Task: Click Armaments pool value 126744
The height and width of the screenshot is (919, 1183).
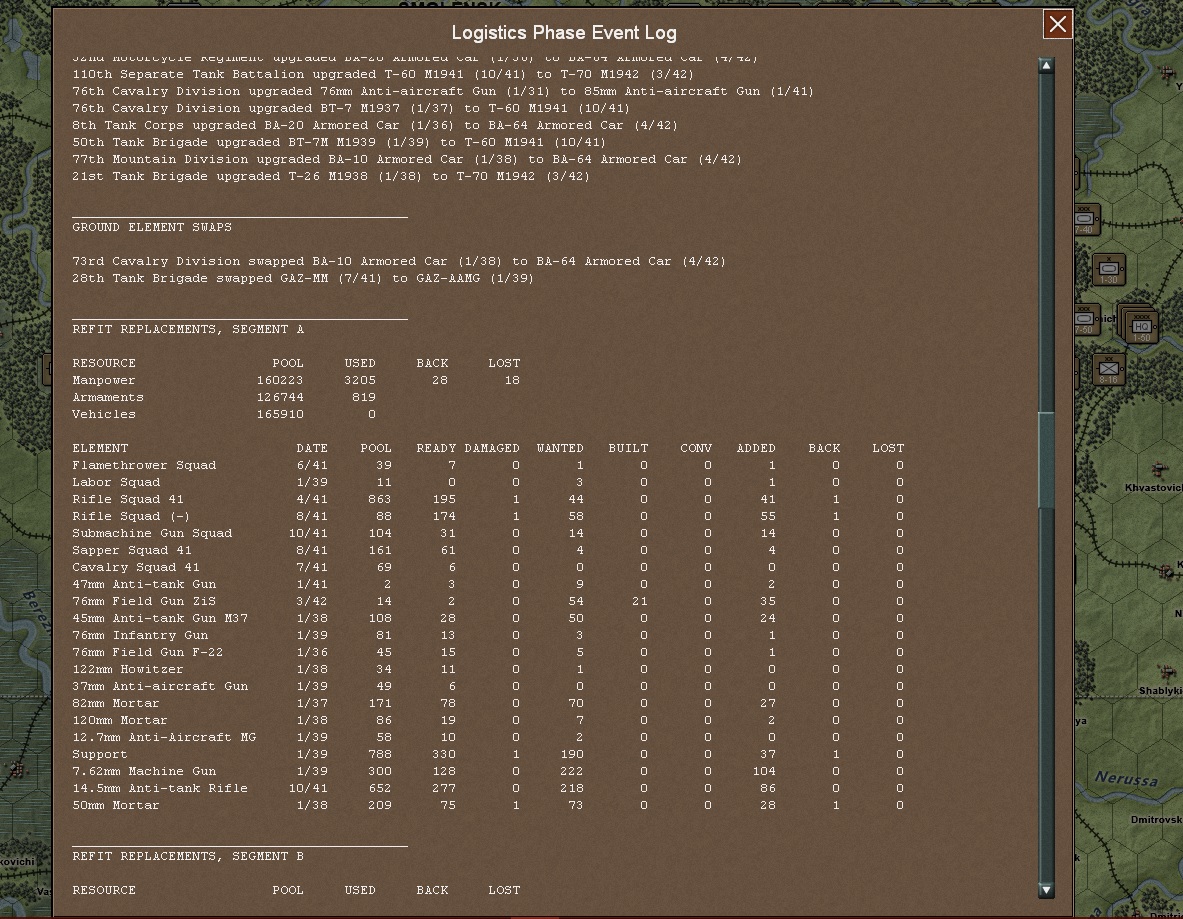Action: pos(280,397)
